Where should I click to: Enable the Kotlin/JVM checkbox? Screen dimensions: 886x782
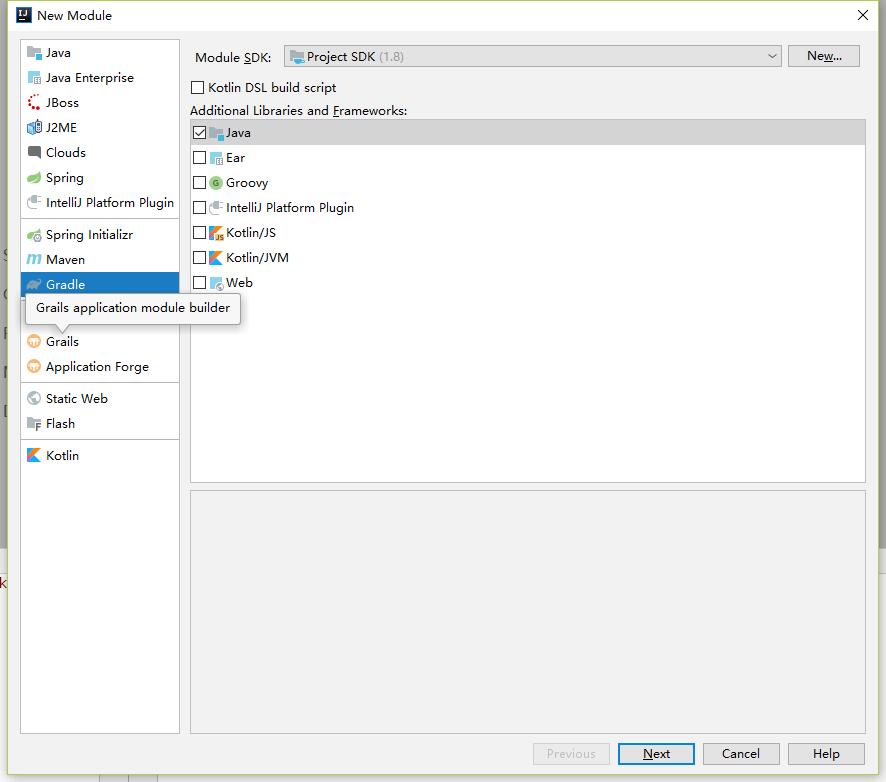[199, 257]
